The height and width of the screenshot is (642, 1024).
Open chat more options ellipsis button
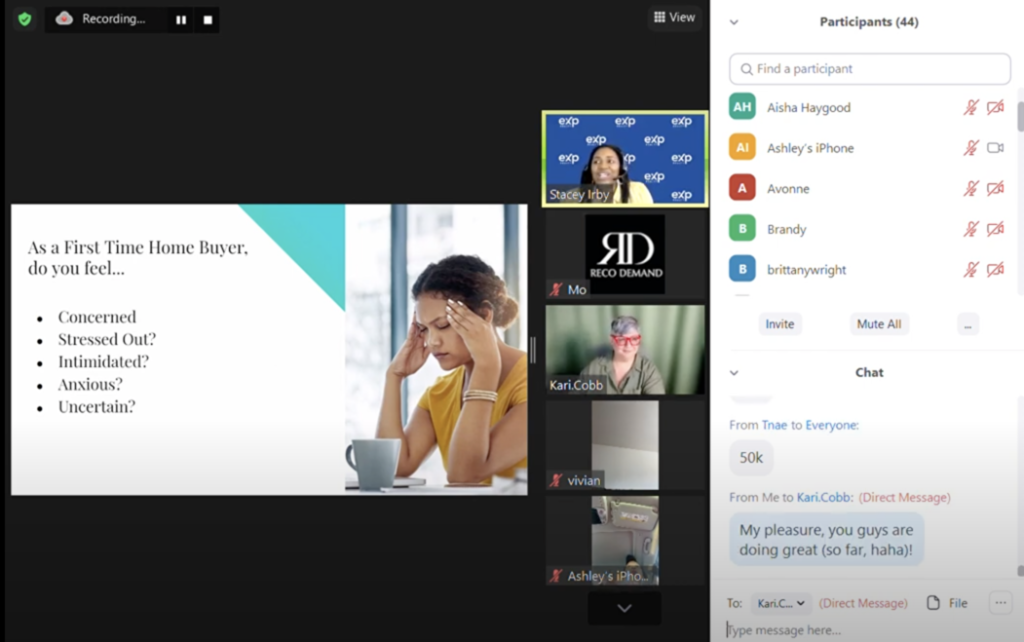(x=999, y=603)
